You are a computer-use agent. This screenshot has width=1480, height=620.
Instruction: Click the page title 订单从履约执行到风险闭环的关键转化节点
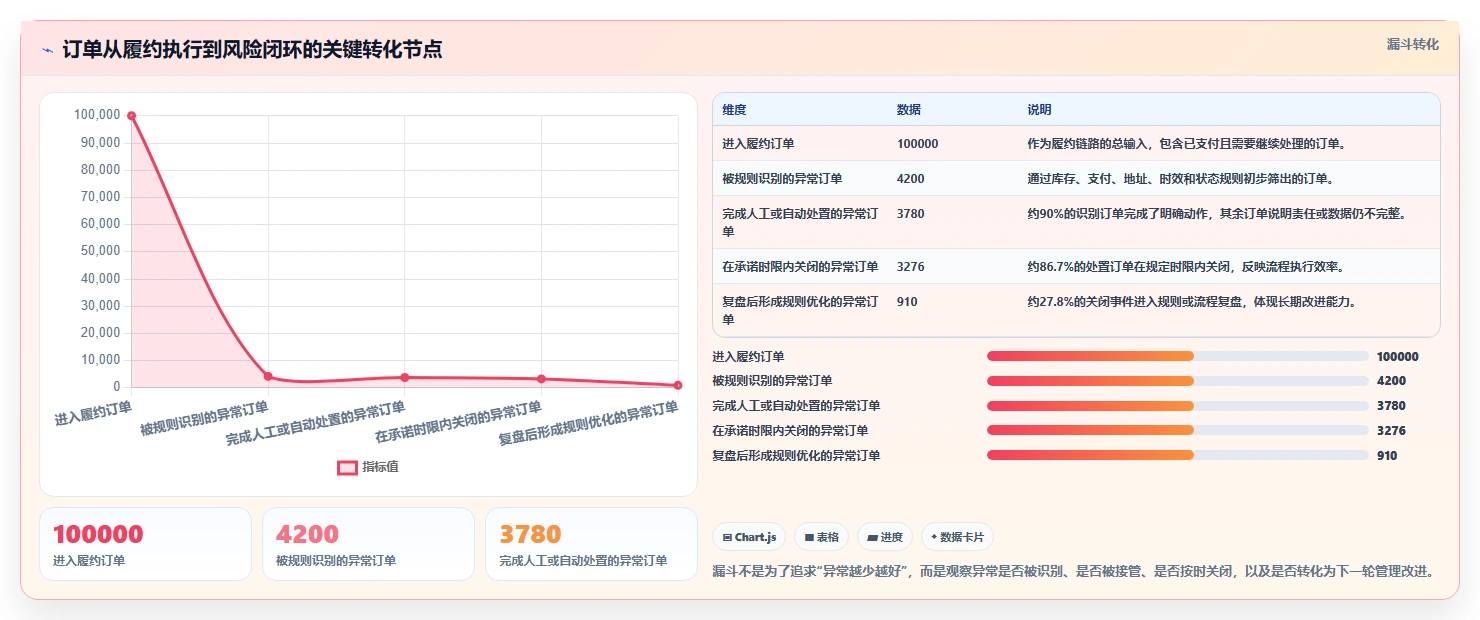click(252, 50)
